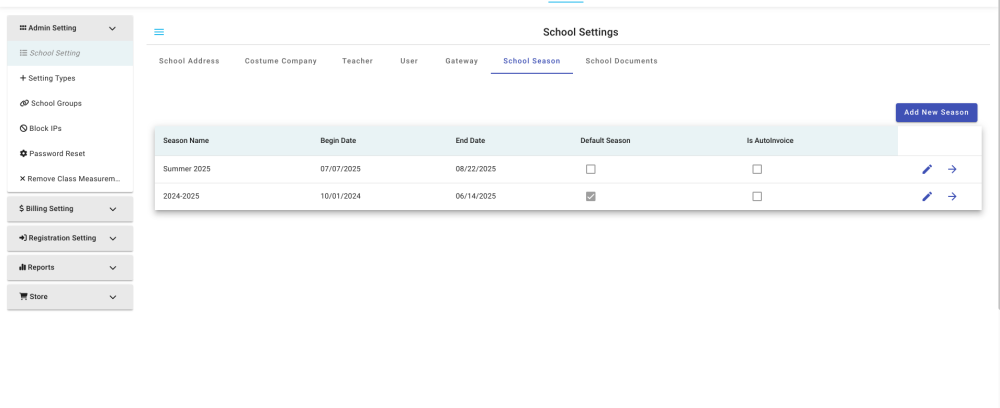
Task: Click the gear icon beside Password Reset
Action: pos(24,154)
